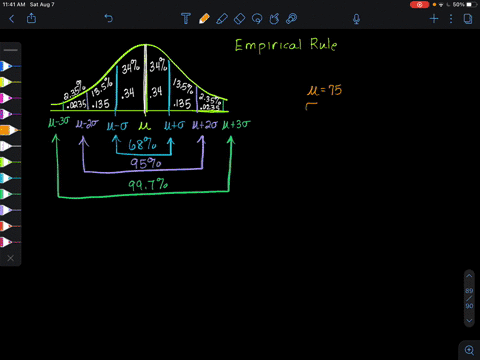
Task: Select the Highlighter tool
Action: pos(222,18)
